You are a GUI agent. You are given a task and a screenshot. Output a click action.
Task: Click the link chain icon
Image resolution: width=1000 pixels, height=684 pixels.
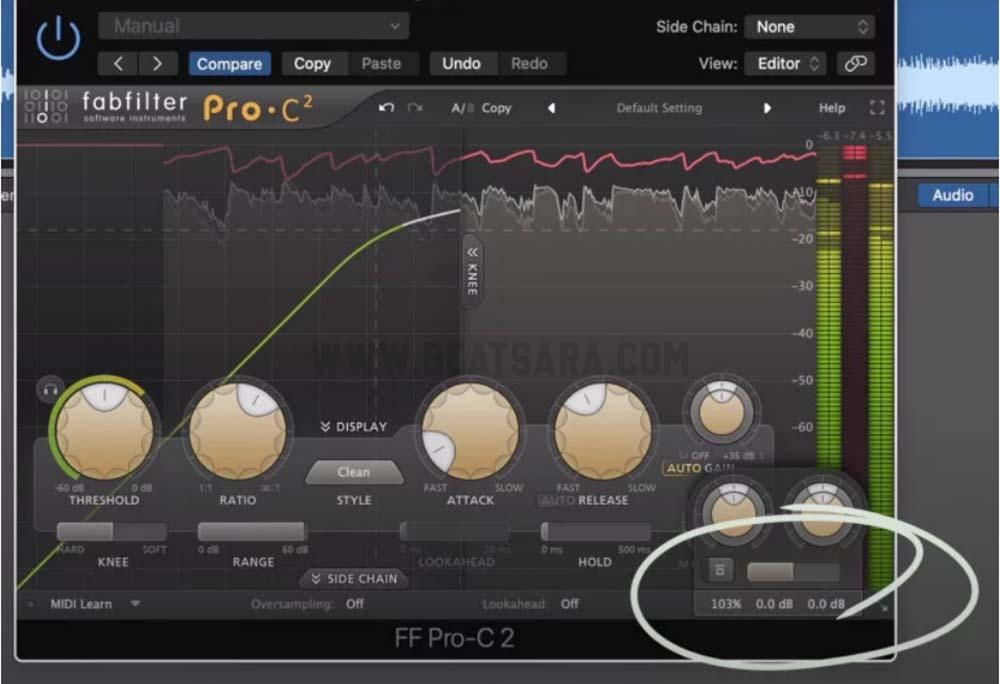(x=855, y=63)
